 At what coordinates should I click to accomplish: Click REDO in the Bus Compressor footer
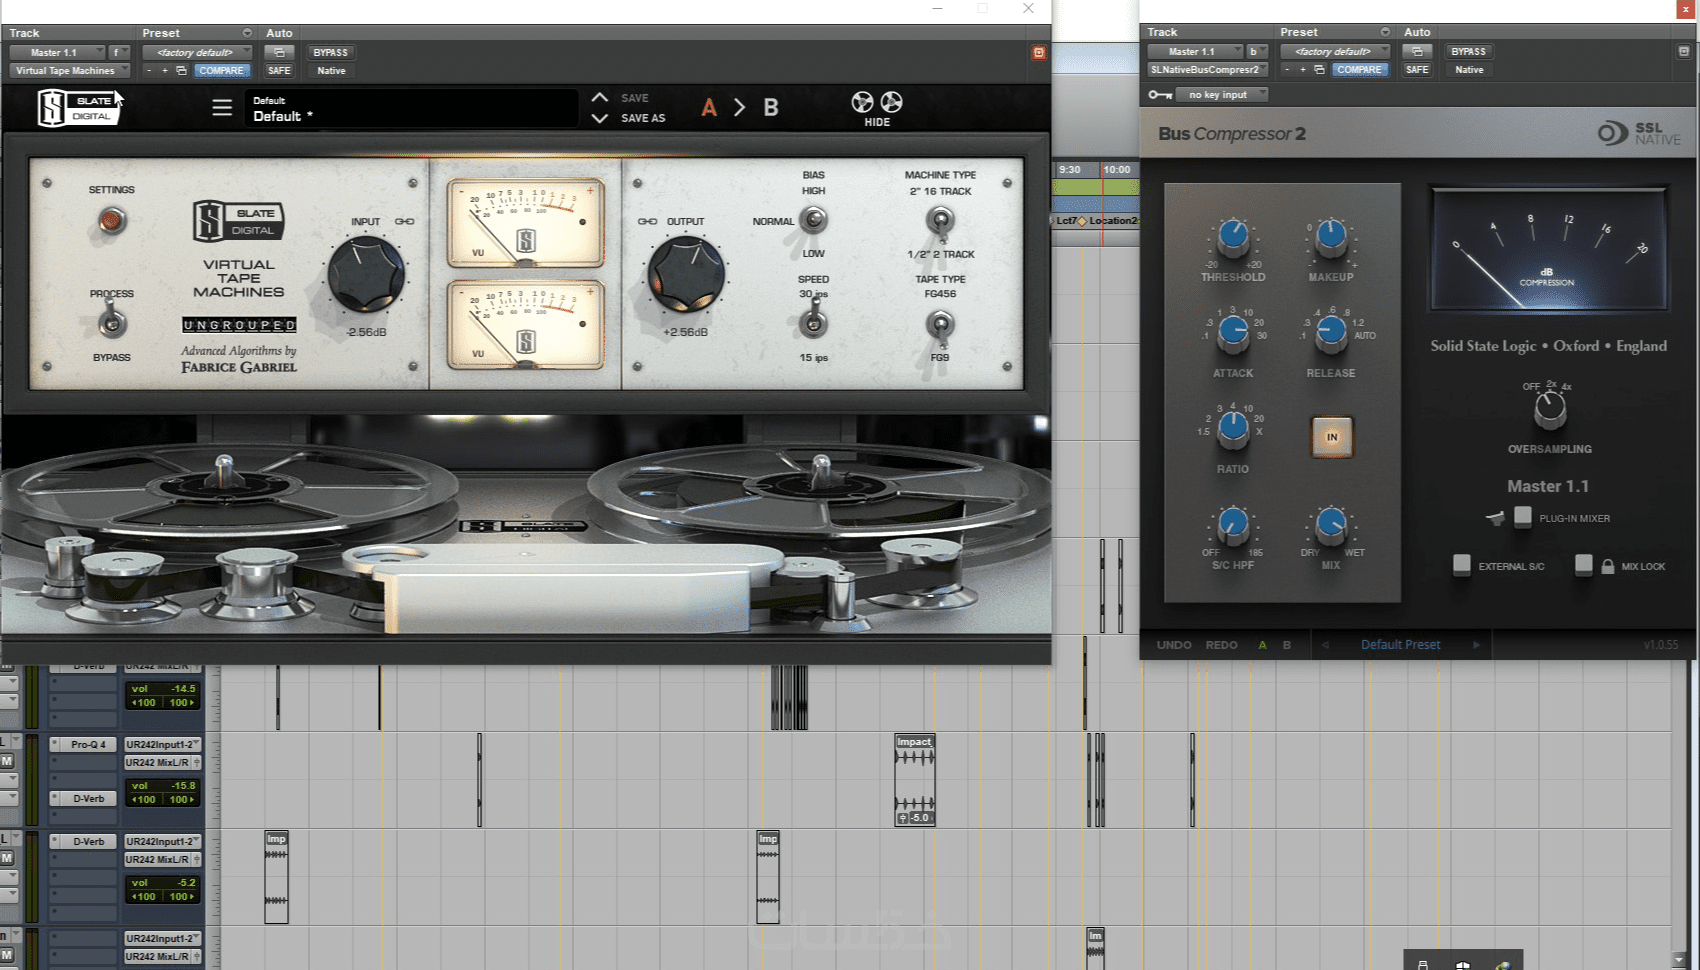point(1221,645)
